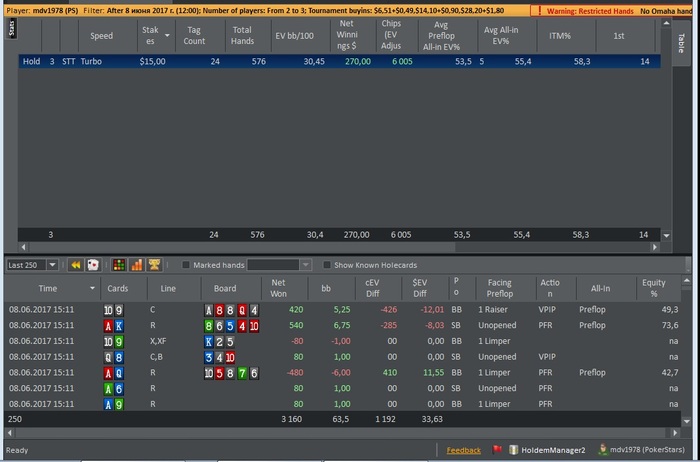Click the yellow rewind arrows toolbar icon

pyautogui.click(x=75, y=265)
